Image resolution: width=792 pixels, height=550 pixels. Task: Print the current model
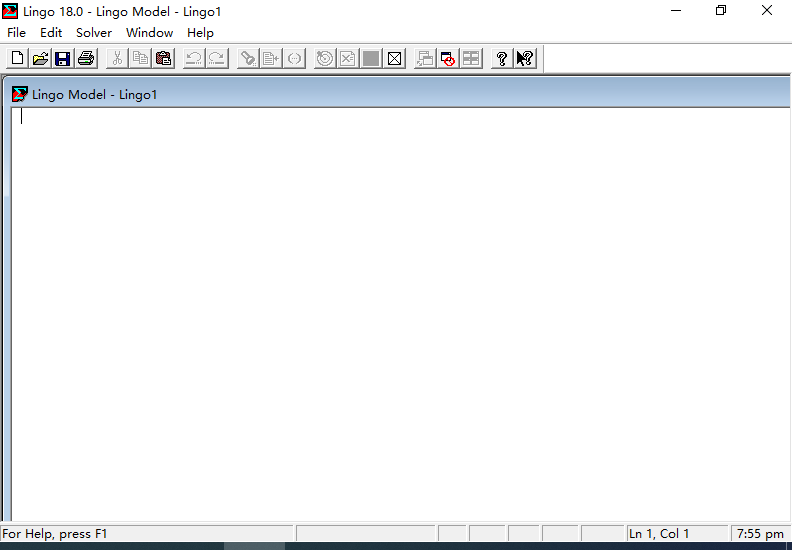86,59
